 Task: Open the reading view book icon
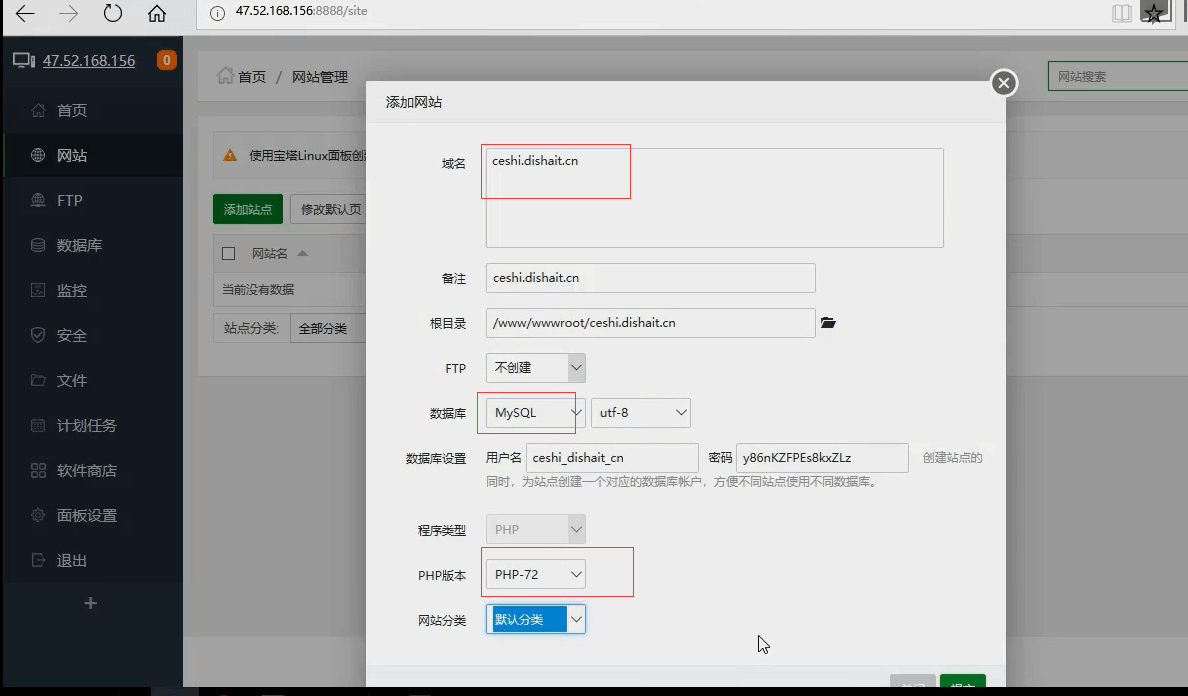[1122, 13]
